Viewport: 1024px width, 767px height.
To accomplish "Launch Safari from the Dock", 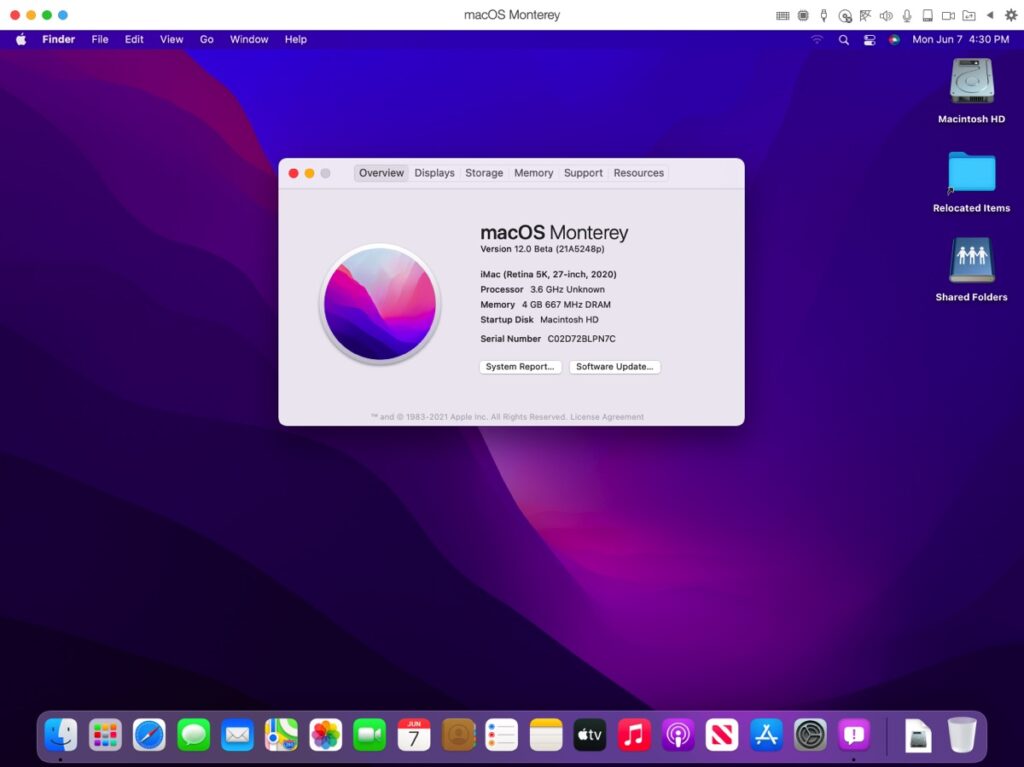I will click(149, 735).
